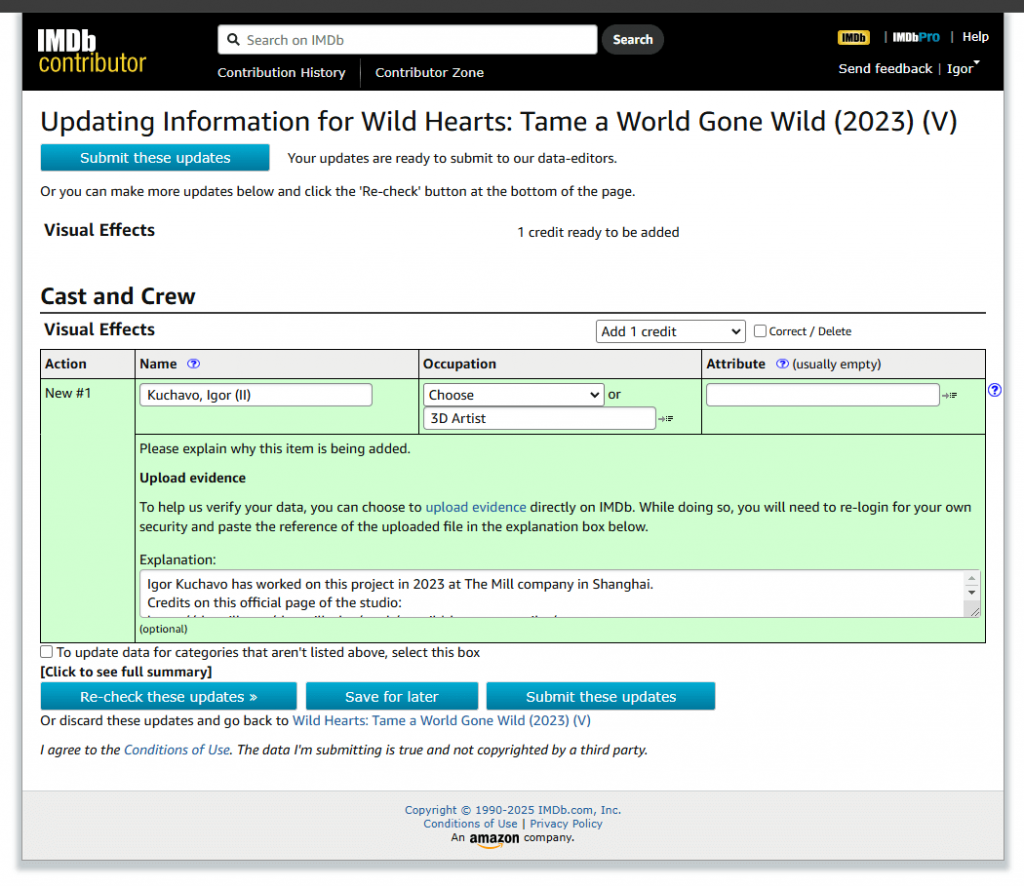This screenshot has width=1024, height=886.
Task: Open the Privacy Policy link
Action: tap(566, 824)
